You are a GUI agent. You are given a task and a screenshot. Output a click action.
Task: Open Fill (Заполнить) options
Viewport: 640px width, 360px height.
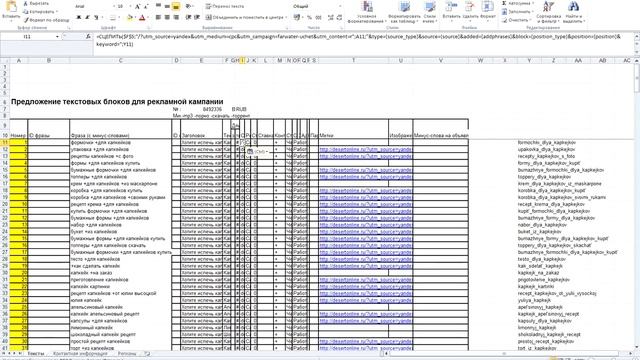[517, 11]
